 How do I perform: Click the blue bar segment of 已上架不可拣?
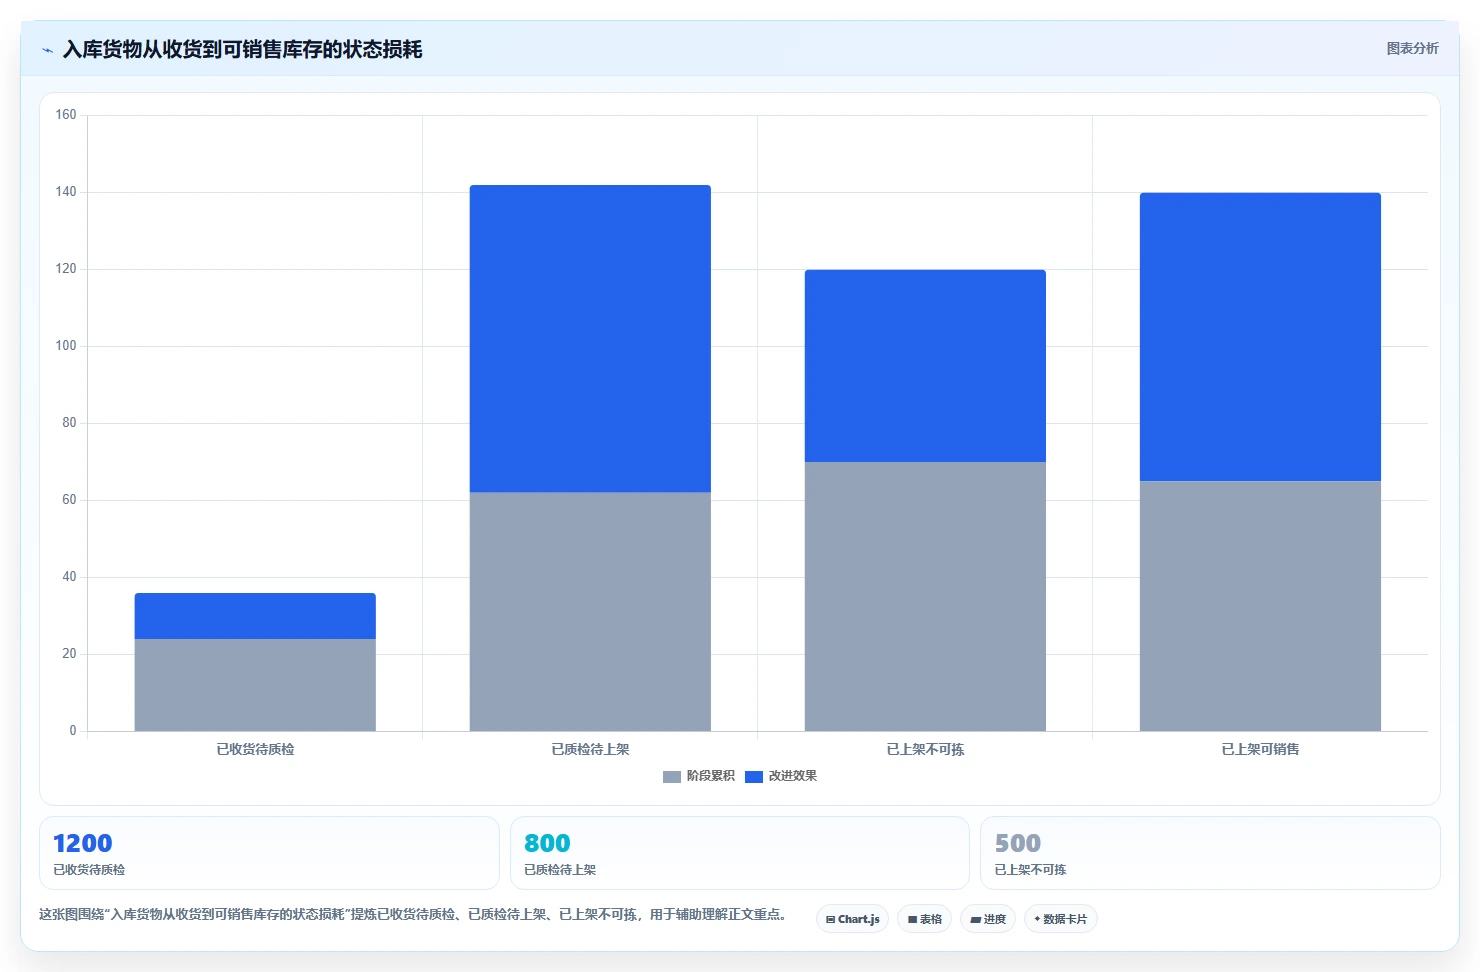pos(925,366)
